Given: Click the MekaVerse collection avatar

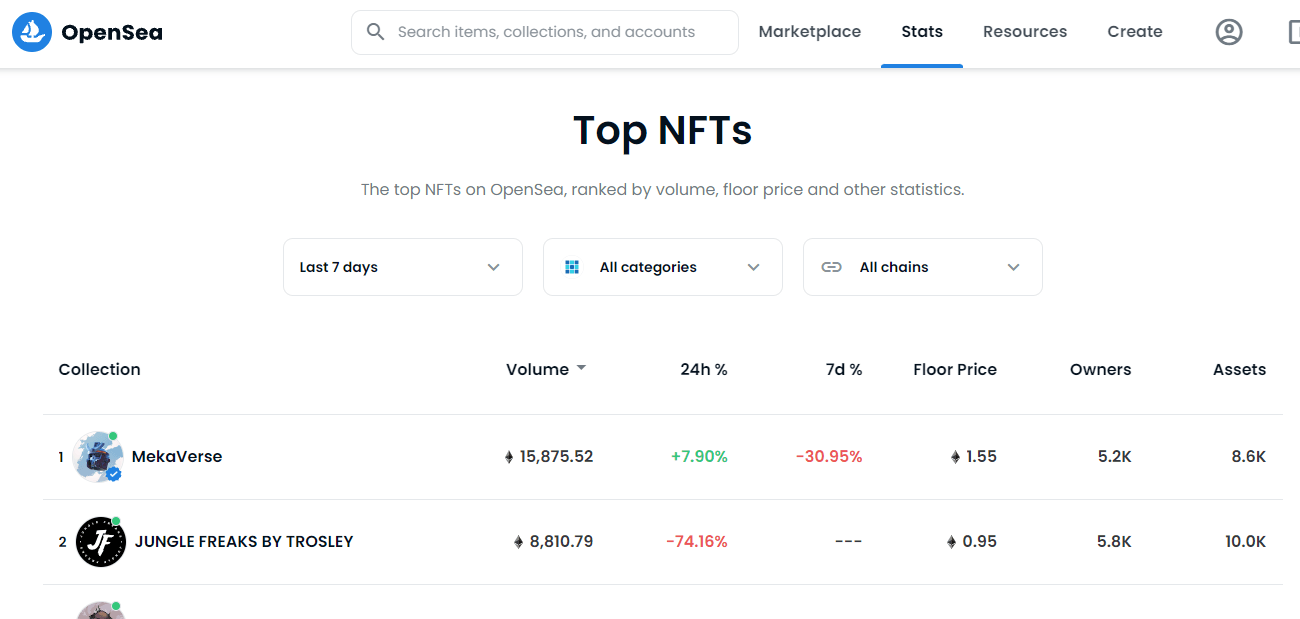Looking at the screenshot, I should coord(98,457).
